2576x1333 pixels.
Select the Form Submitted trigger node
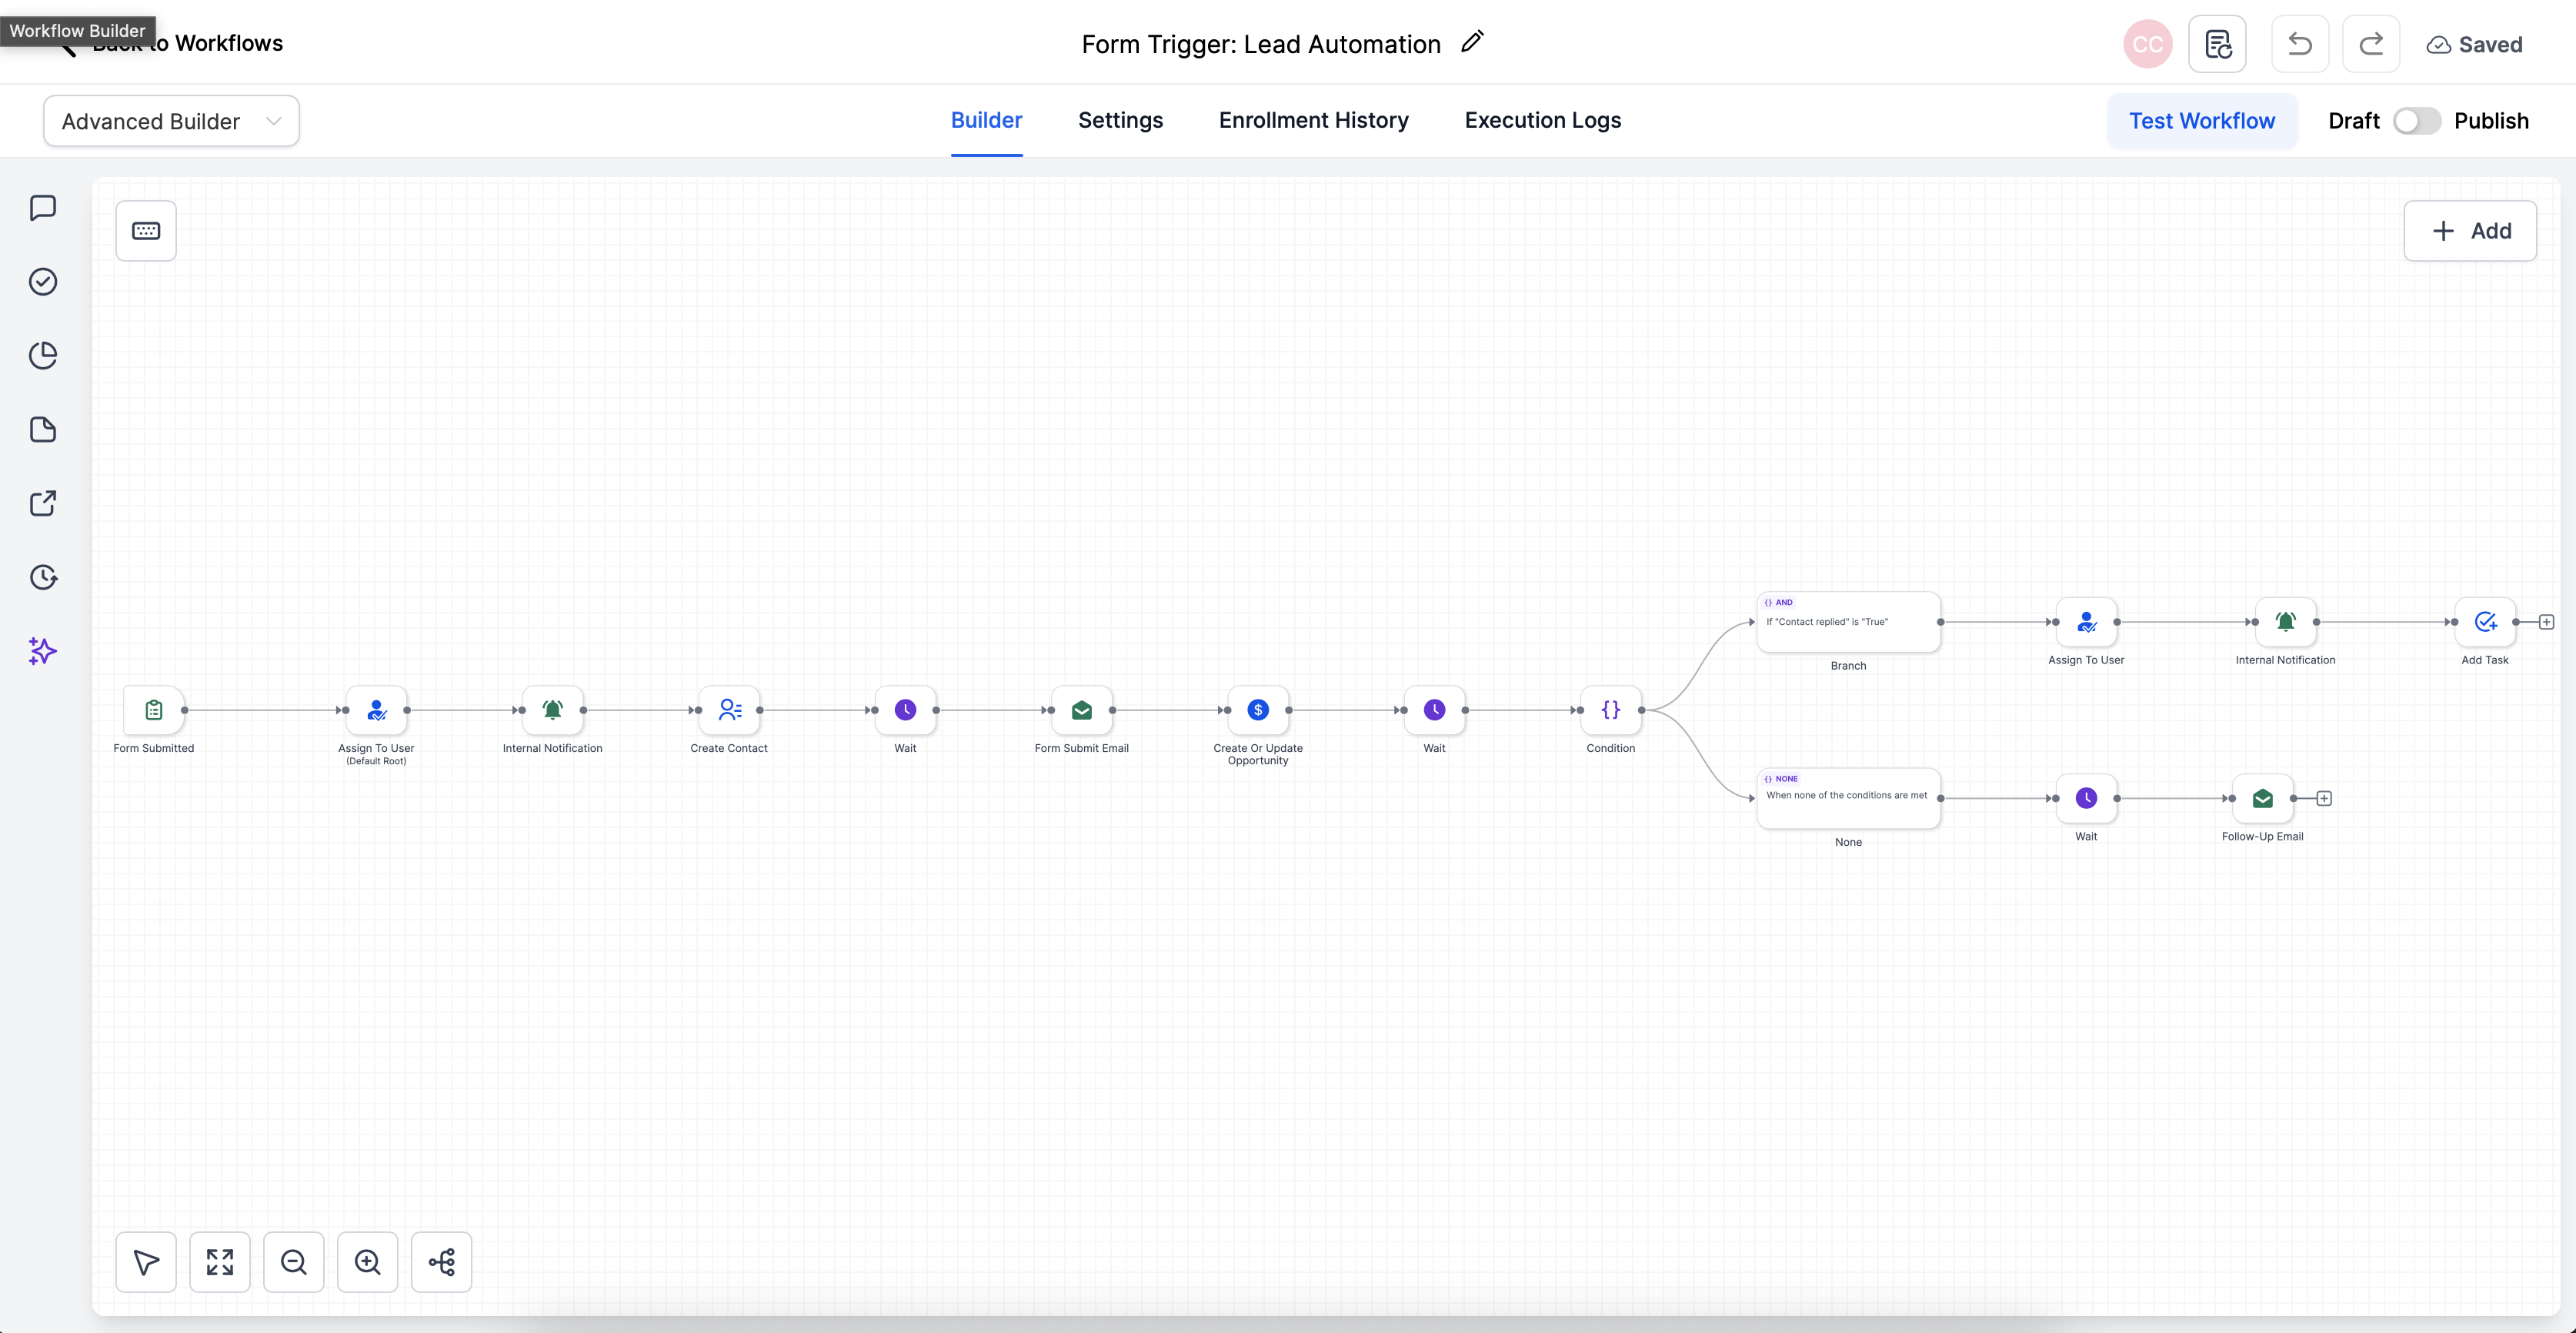pyautogui.click(x=154, y=710)
